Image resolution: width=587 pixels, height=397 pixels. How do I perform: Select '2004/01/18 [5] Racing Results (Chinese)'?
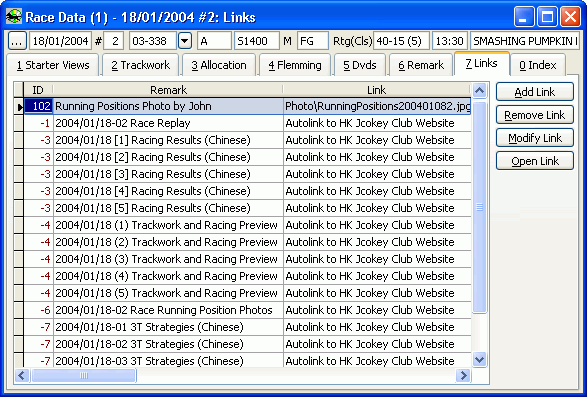[x=168, y=208]
